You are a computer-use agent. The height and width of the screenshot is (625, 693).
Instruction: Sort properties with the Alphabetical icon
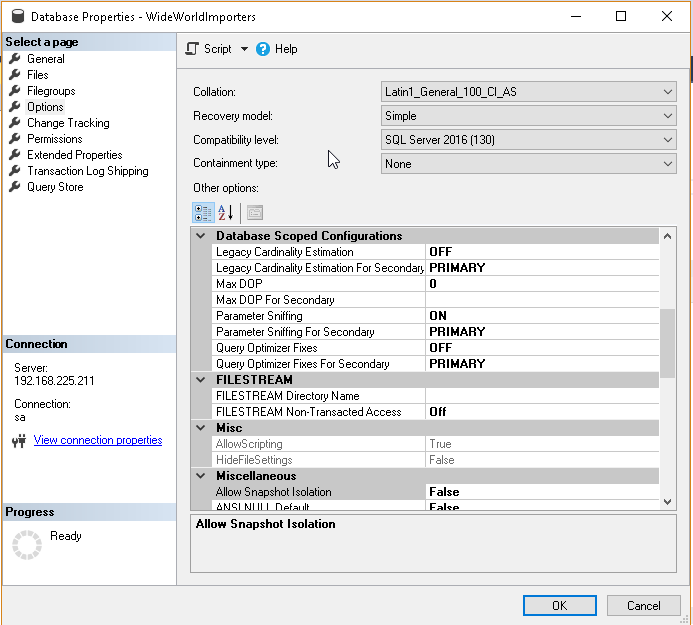point(225,212)
